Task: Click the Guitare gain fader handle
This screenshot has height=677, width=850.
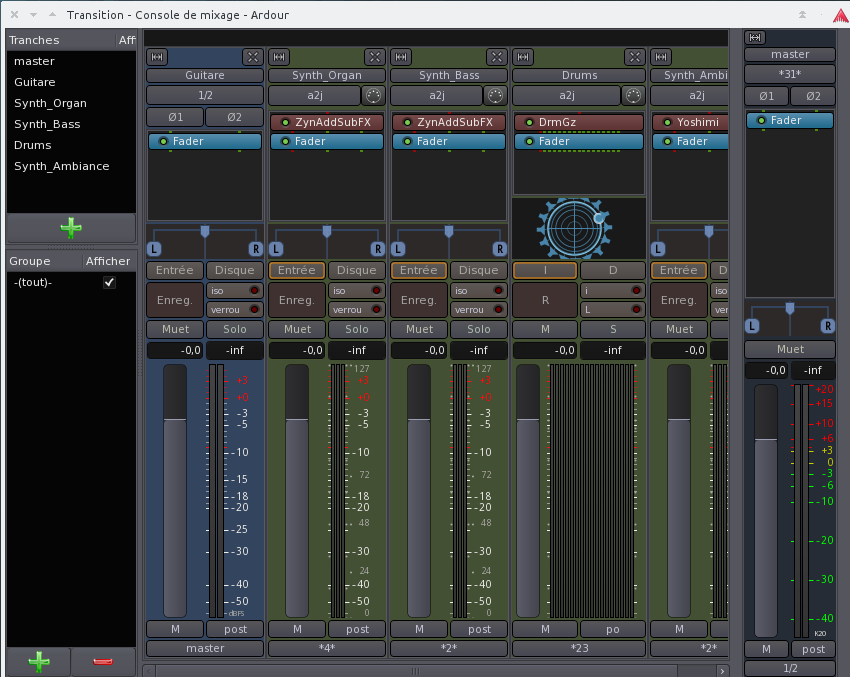Action: [x=175, y=420]
